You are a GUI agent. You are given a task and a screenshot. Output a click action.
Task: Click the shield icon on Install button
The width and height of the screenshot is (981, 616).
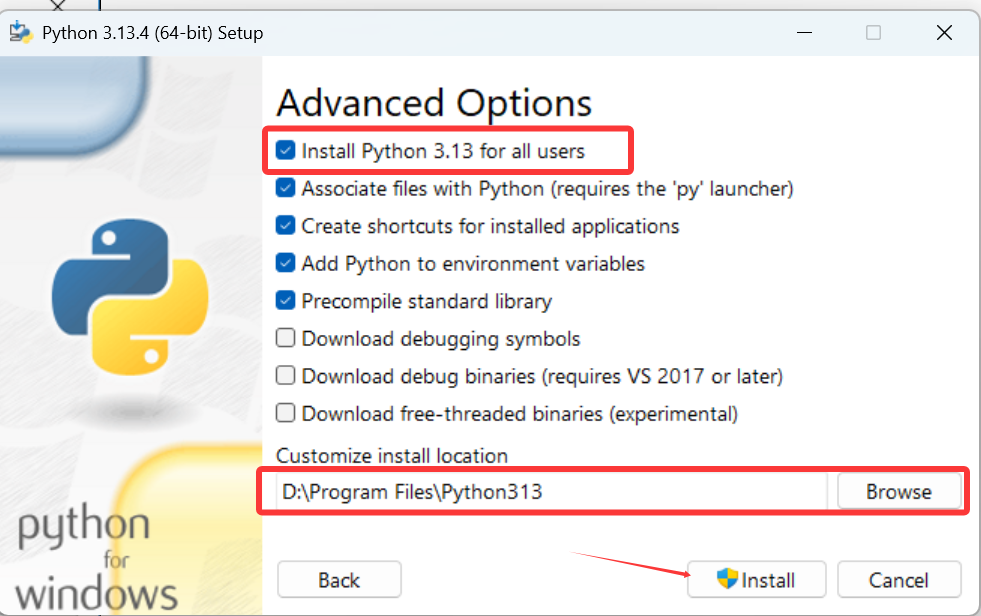click(728, 579)
